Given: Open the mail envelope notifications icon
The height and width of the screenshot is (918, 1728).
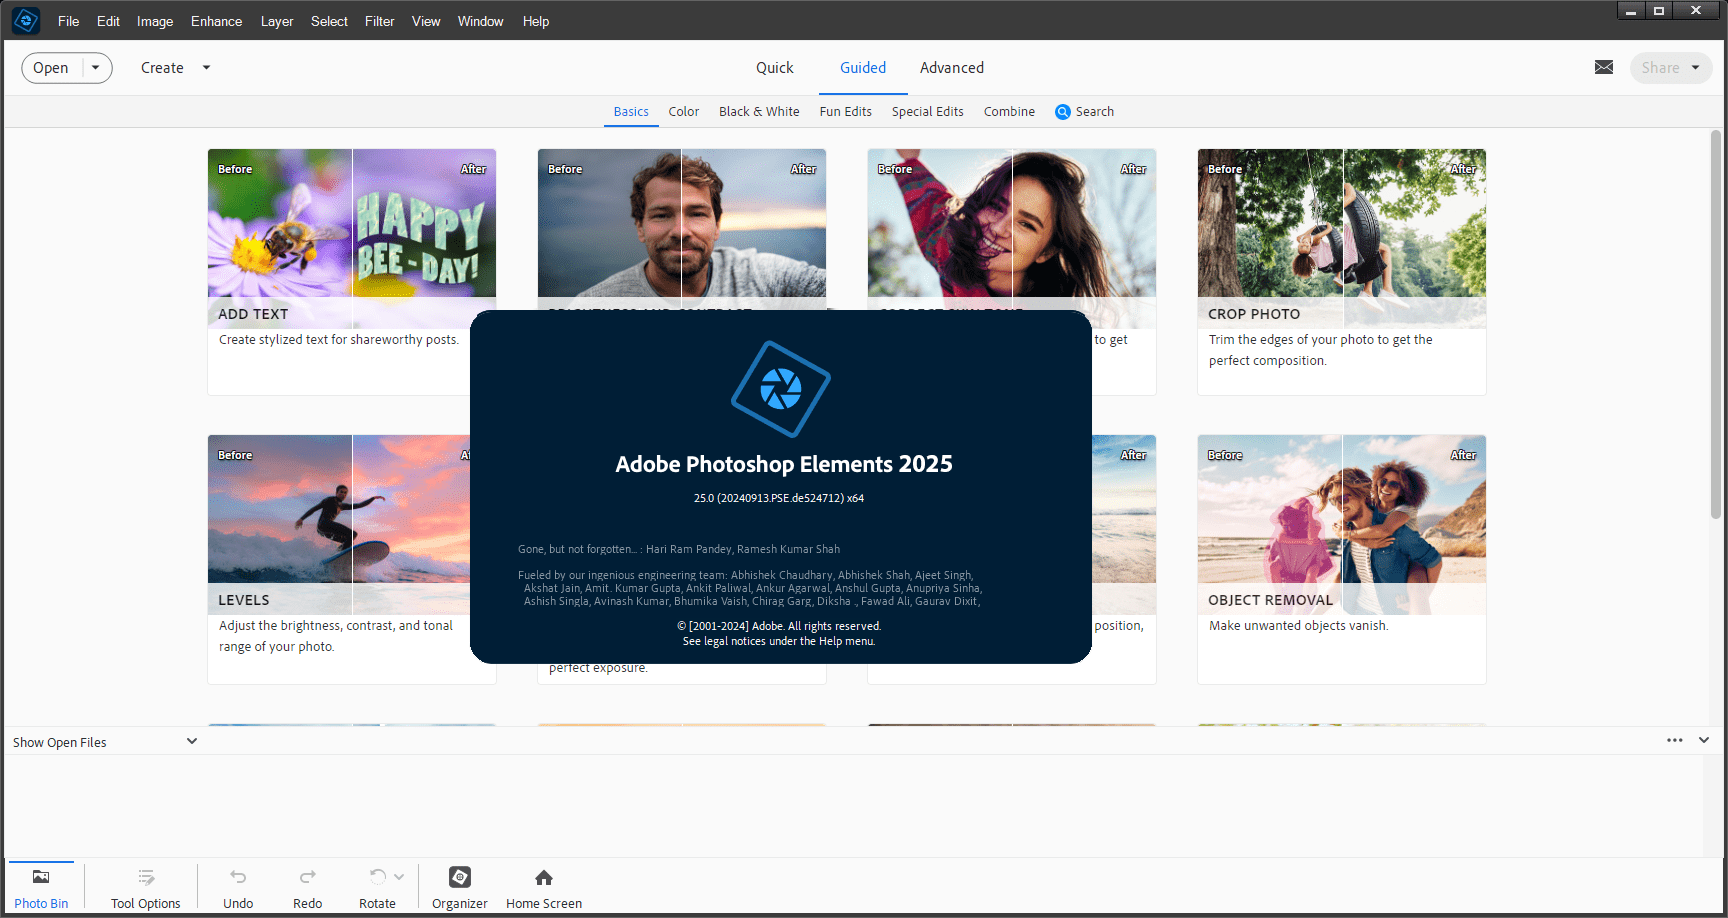Looking at the screenshot, I should (1604, 67).
